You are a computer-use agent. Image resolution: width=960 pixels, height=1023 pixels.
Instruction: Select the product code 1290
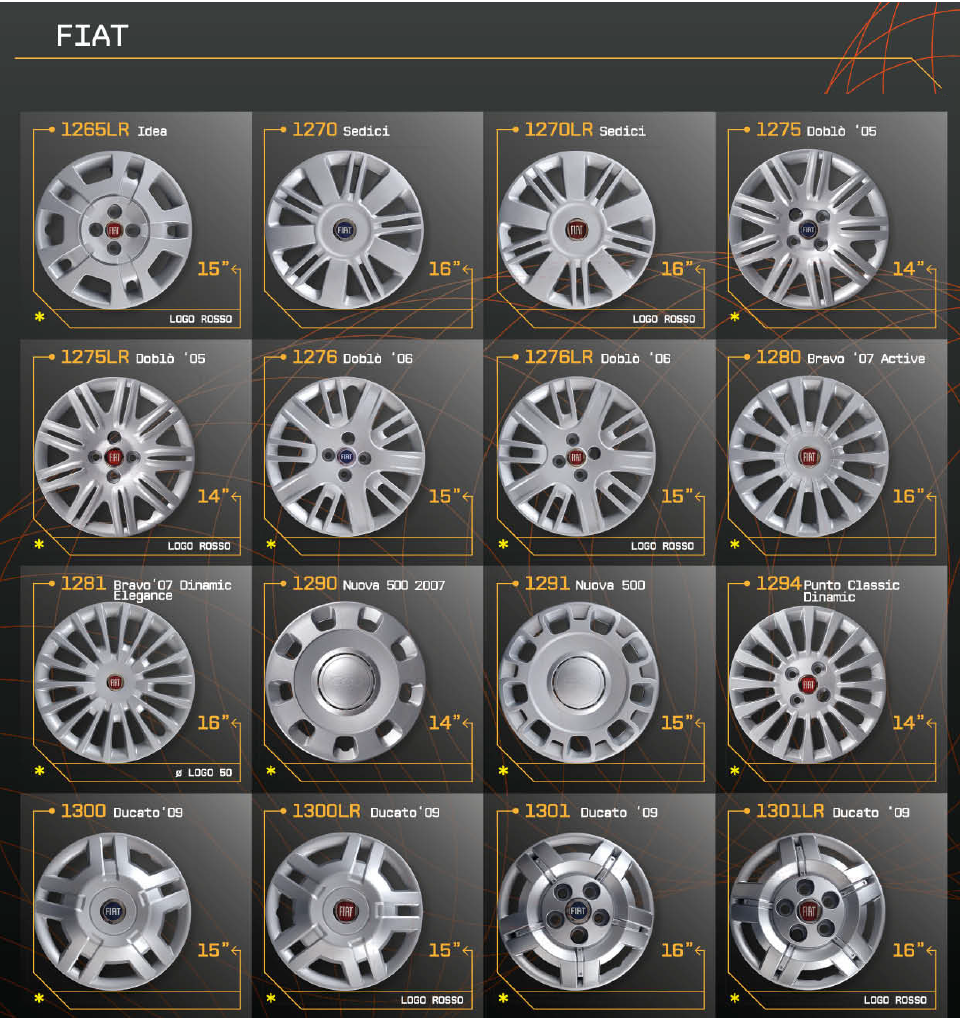tap(315, 583)
